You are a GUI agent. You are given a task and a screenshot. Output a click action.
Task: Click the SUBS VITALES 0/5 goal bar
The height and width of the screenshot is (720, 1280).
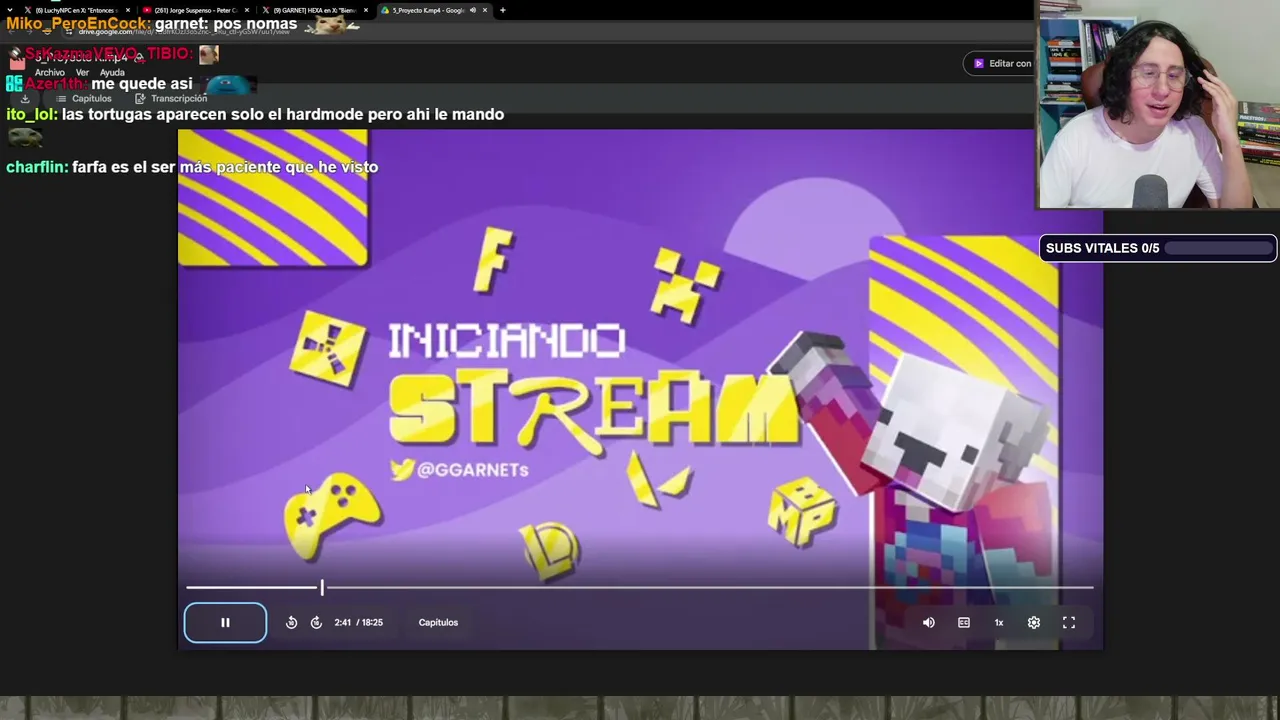(1158, 248)
